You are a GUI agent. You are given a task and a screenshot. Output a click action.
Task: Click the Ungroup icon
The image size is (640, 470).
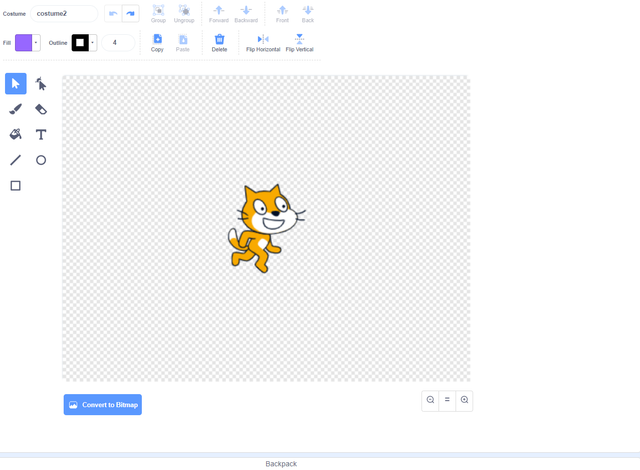[x=184, y=14]
